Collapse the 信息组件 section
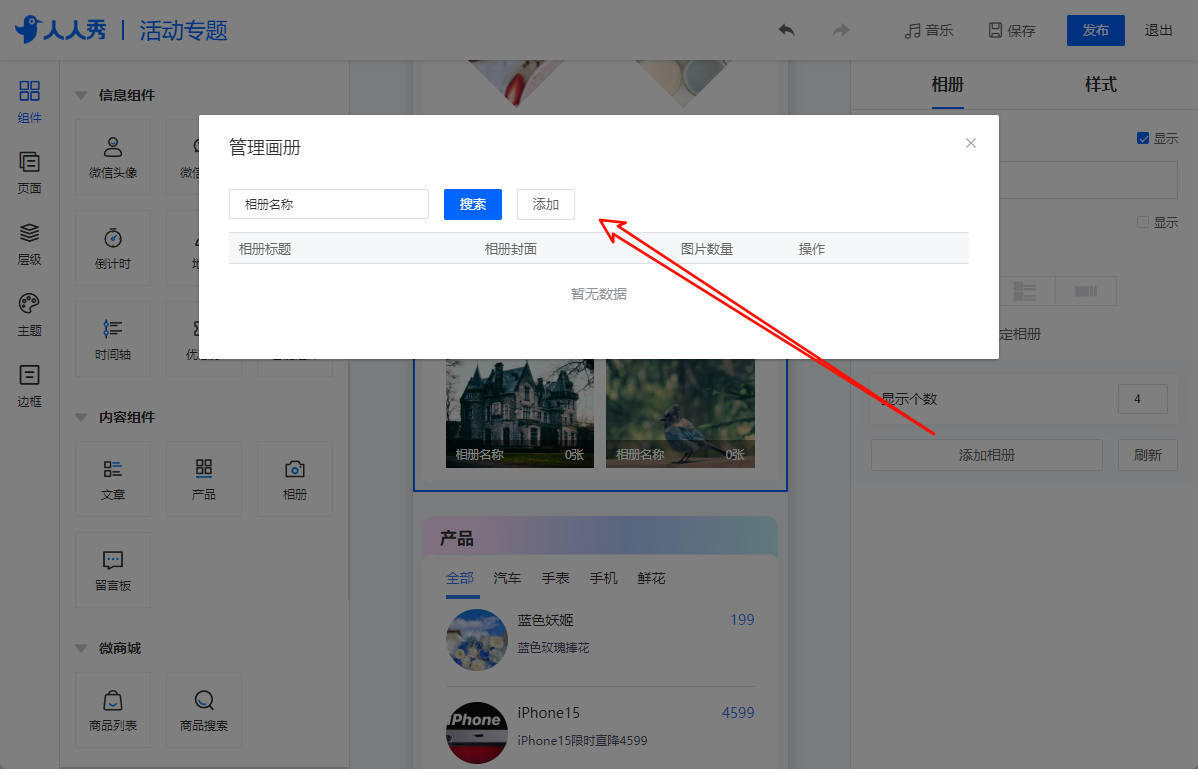The height and width of the screenshot is (769, 1198). click(81, 95)
